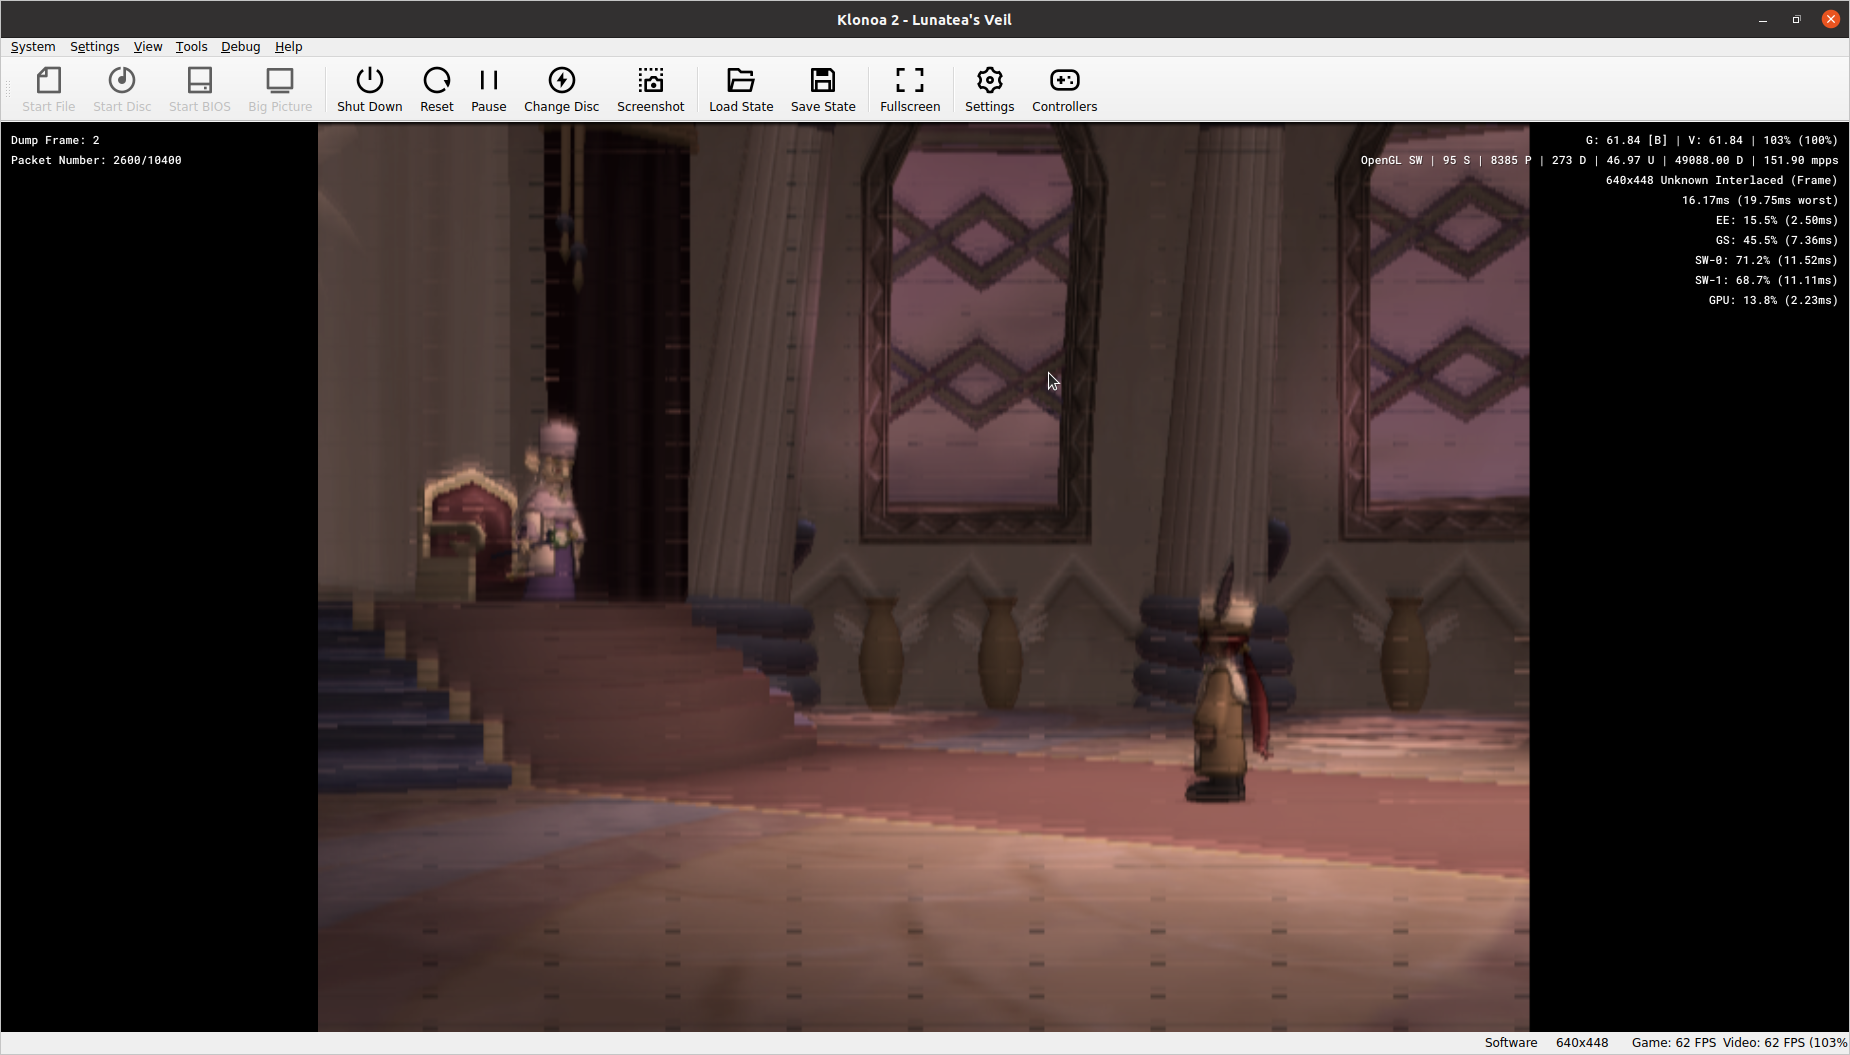Click the Packet Number: 2600/10400 text
The width and height of the screenshot is (1850, 1055).
pyautogui.click(x=96, y=160)
